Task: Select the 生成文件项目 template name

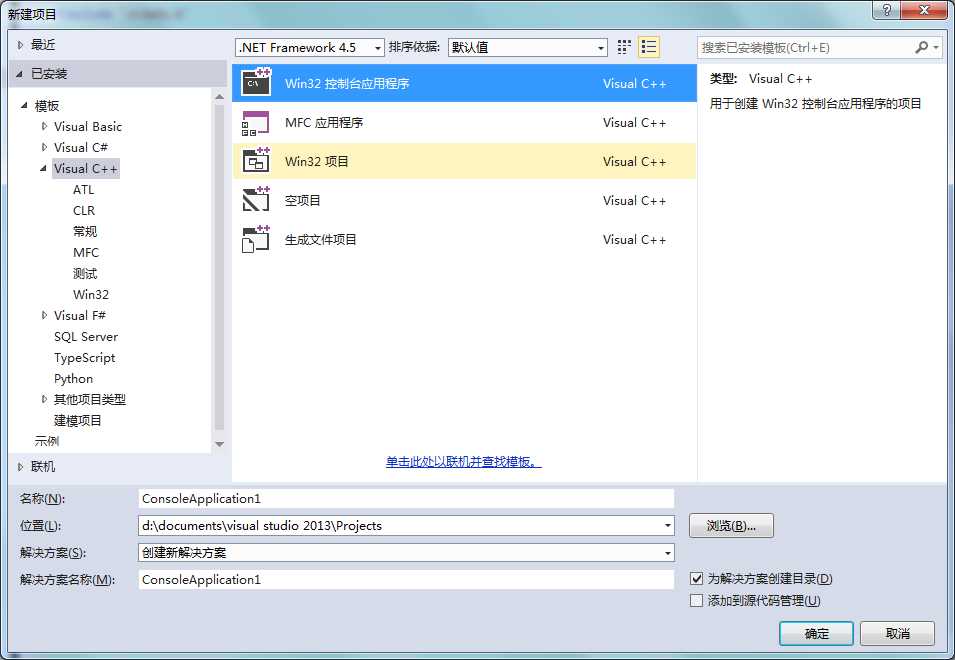Action: click(x=320, y=239)
